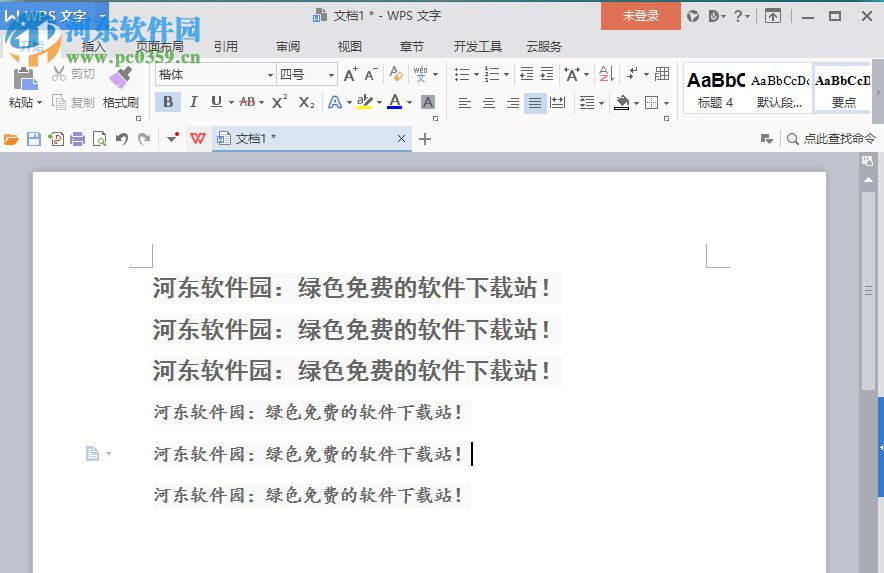Click the Copy (复制) button
This screenshot has width=884, height=573.
click(x=74, y=102)
